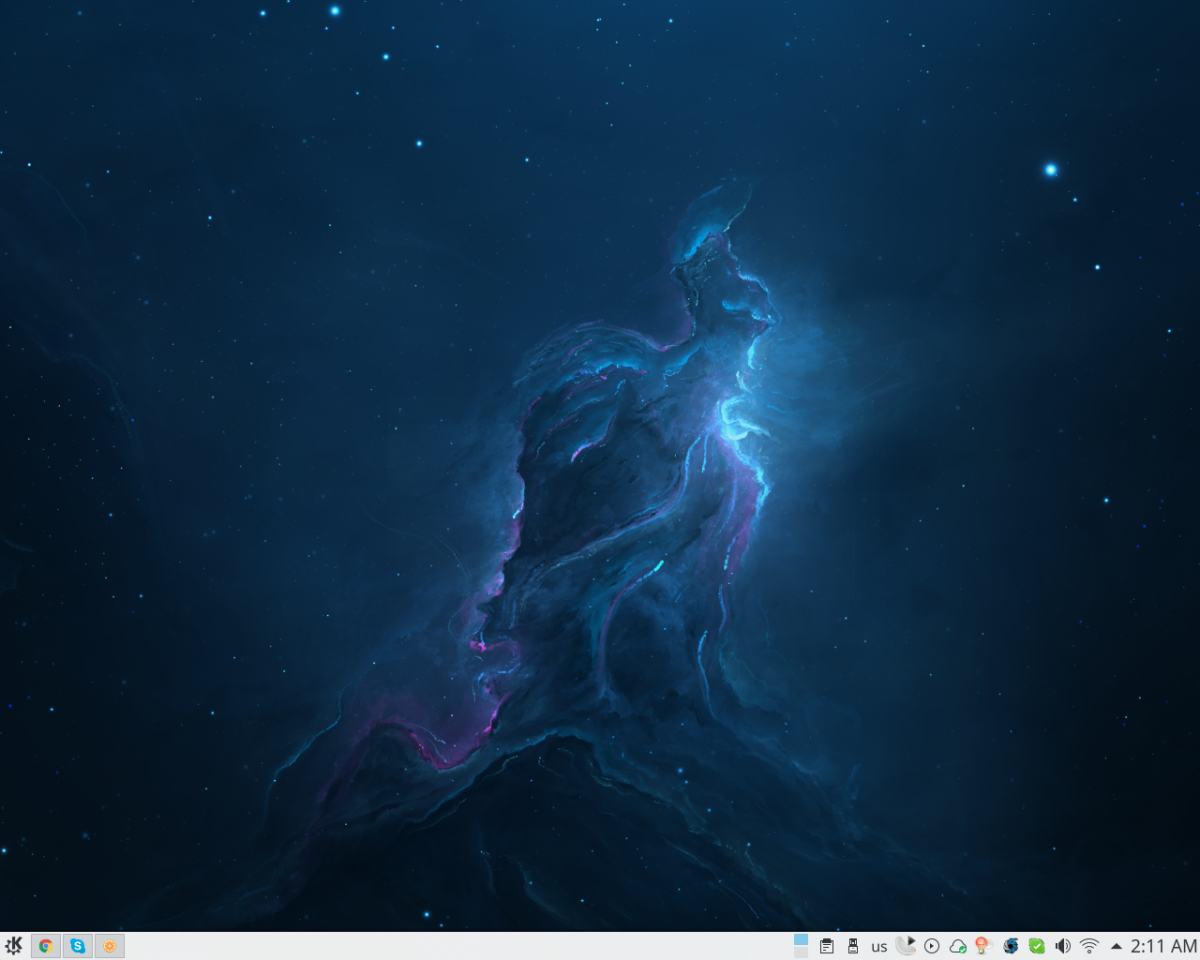Open the Wi-Fi network tray icon
Viewport: 1200px width, 960px height.
point(1089,946)
